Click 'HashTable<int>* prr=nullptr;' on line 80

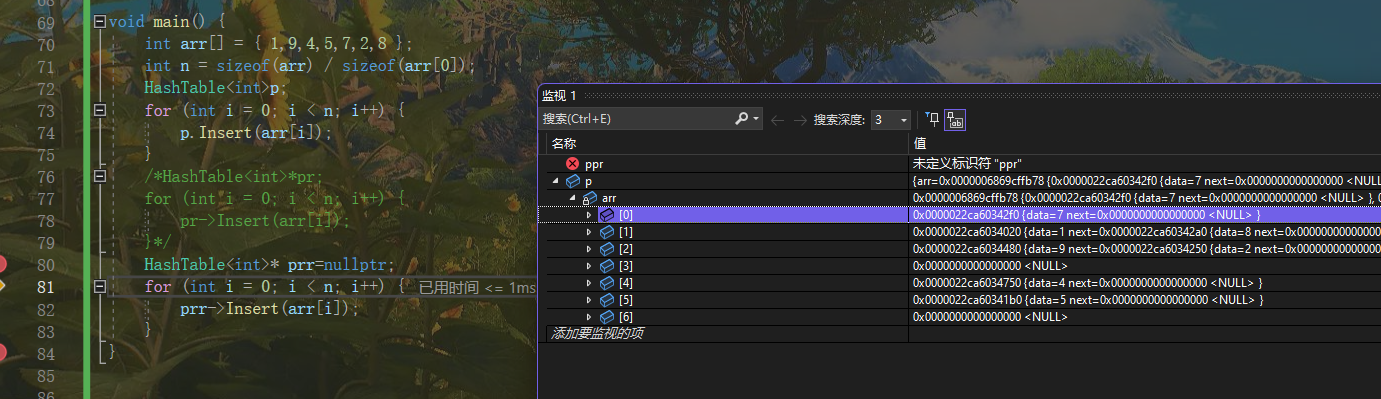tap(269, 264)
